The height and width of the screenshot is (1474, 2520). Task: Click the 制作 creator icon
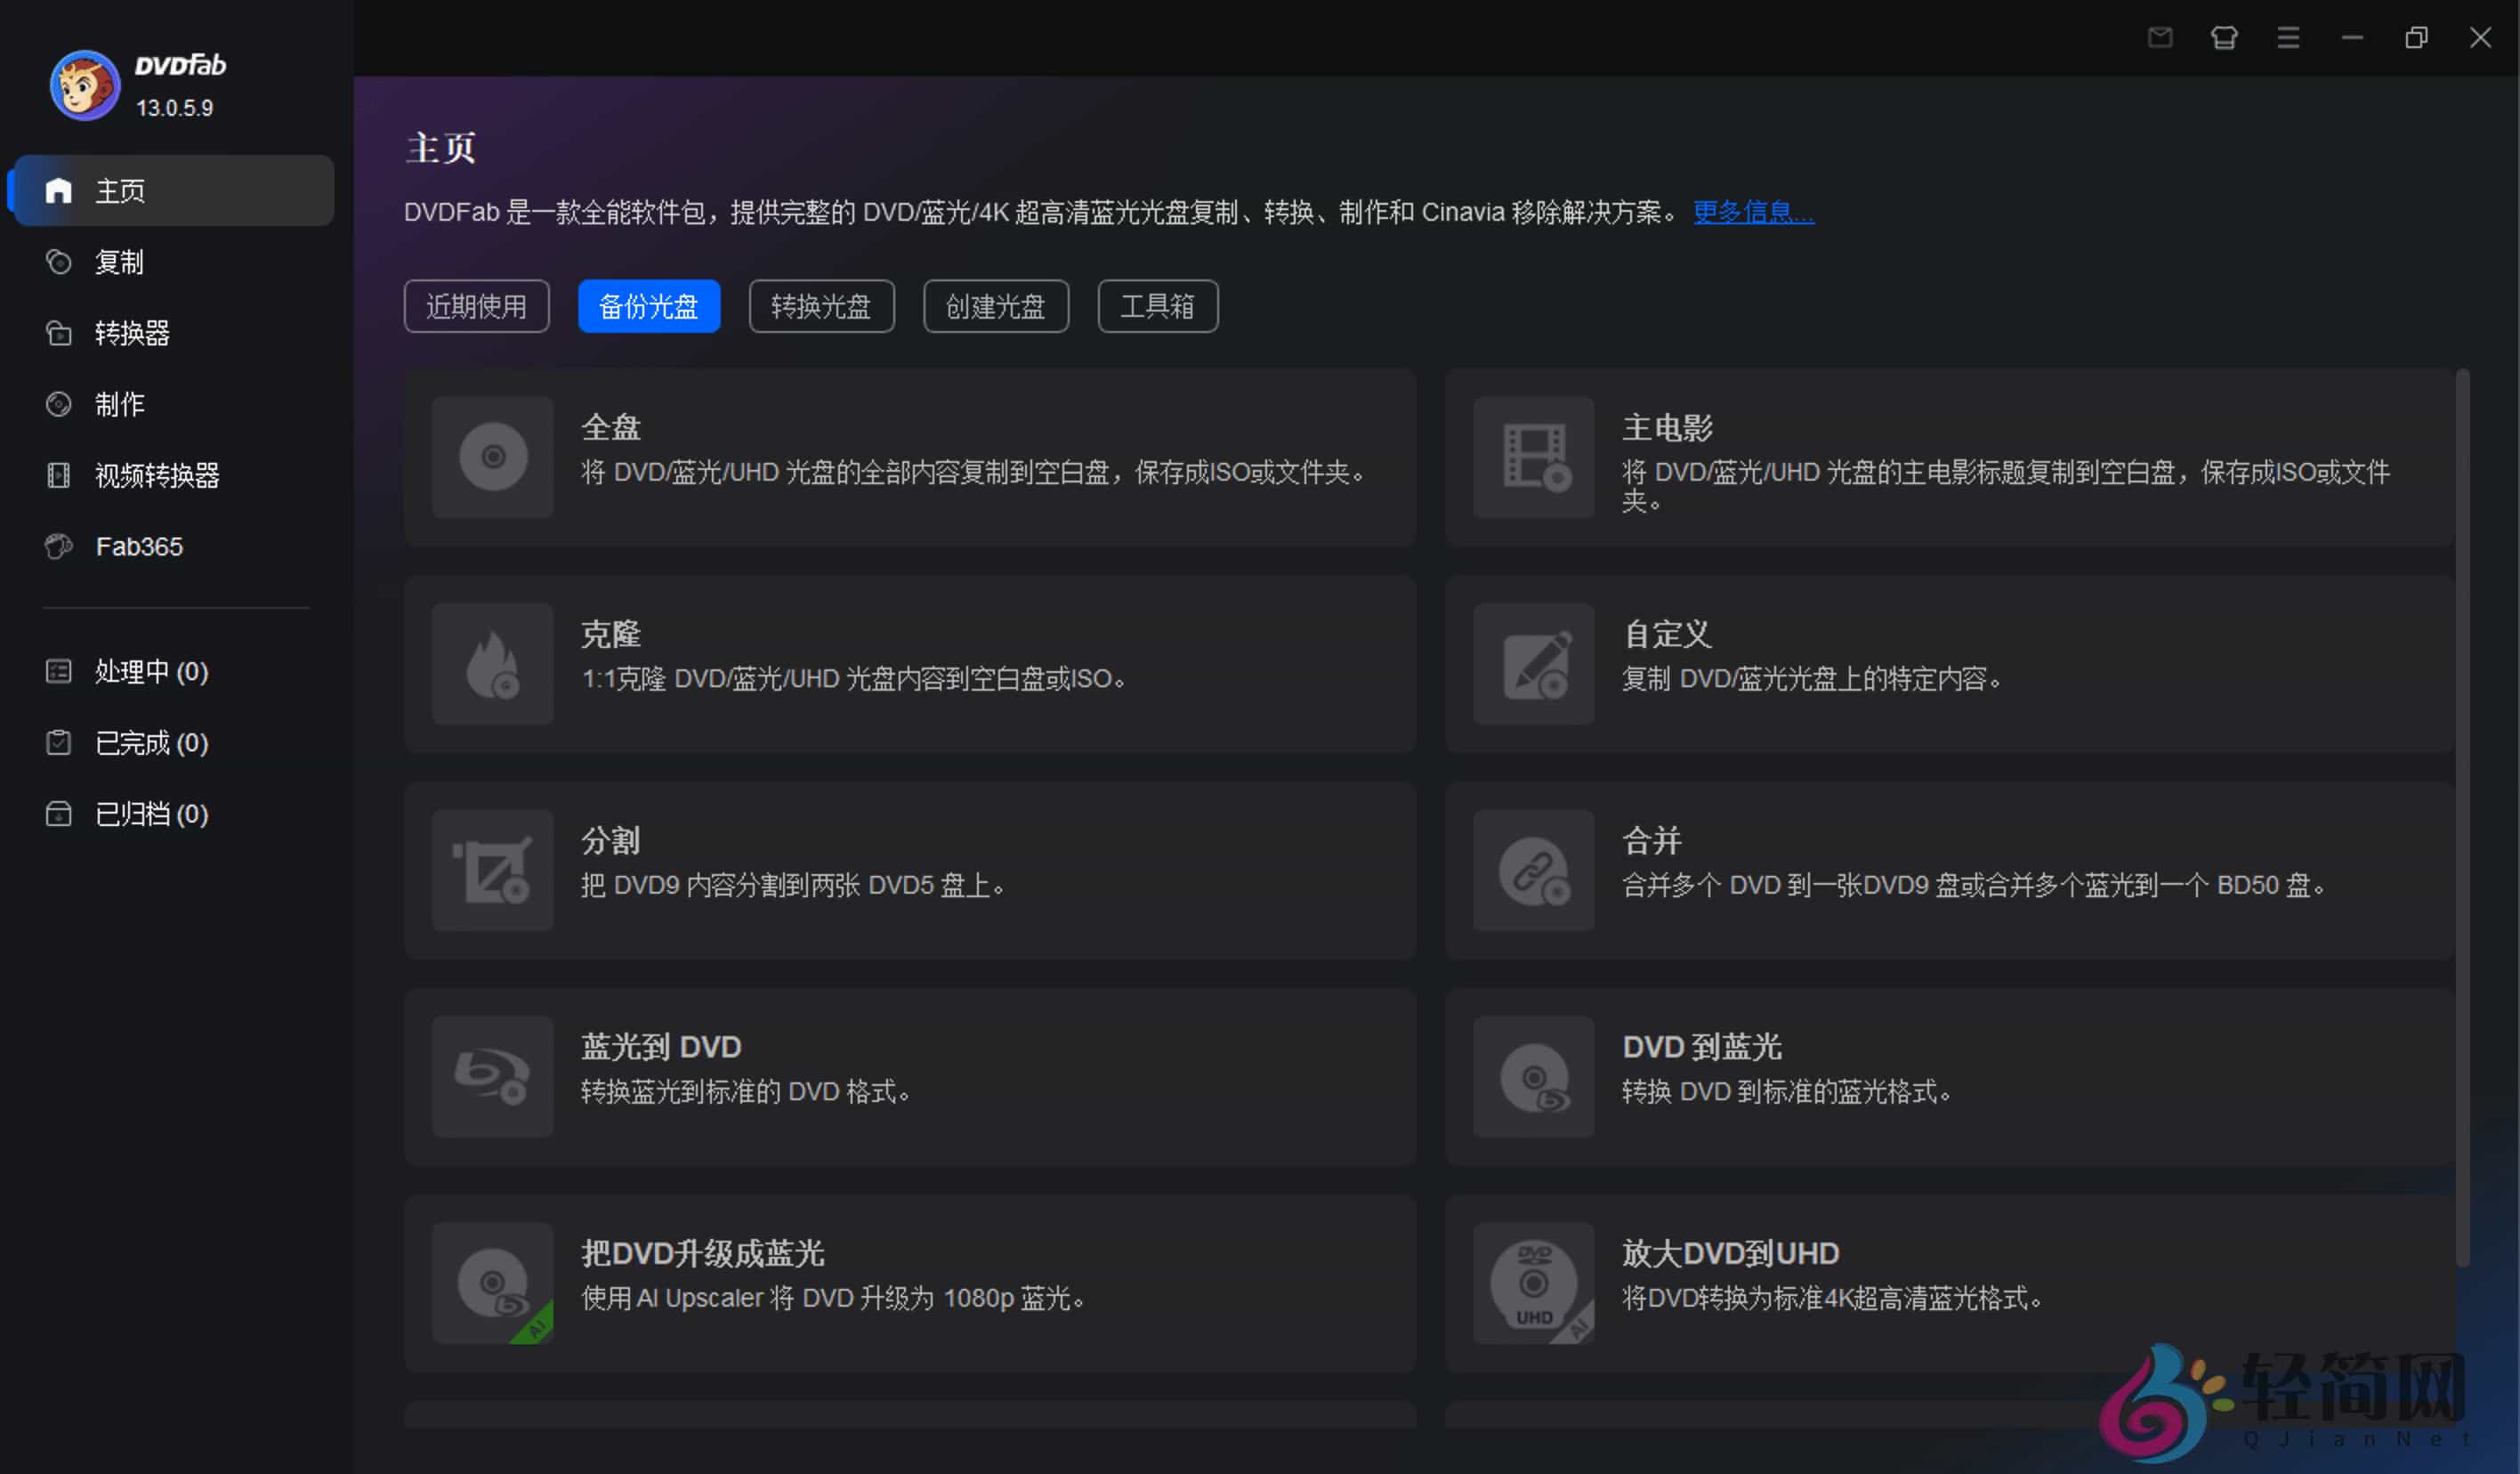coord(59,404)
